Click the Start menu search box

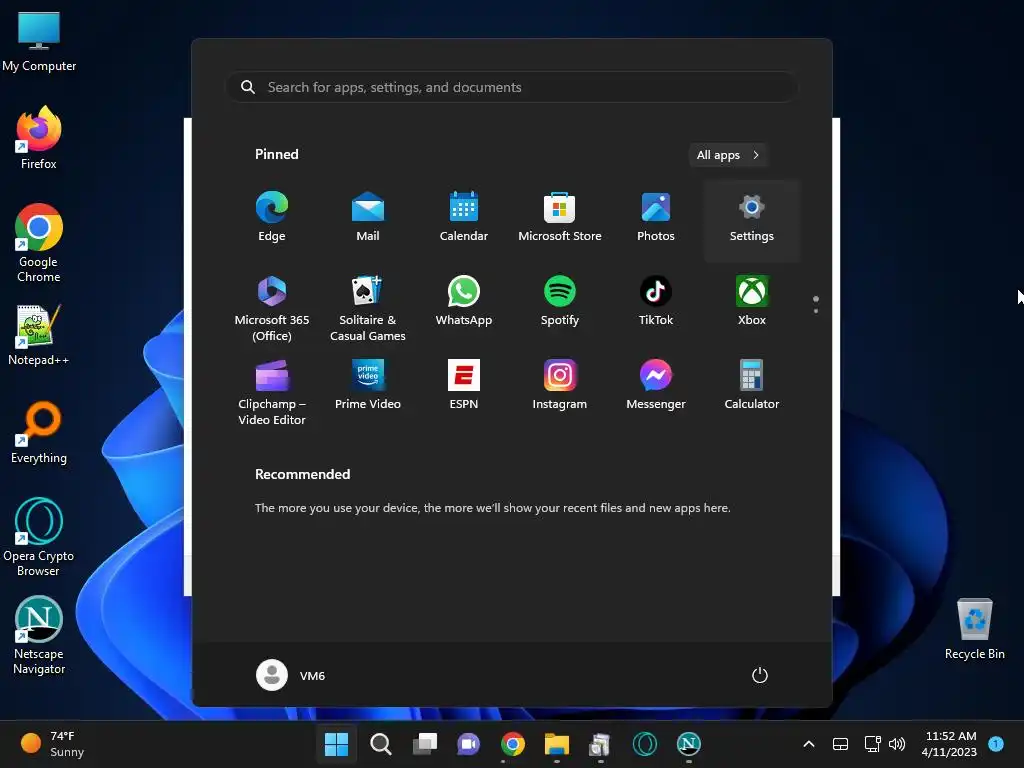(x=511, y=87)
